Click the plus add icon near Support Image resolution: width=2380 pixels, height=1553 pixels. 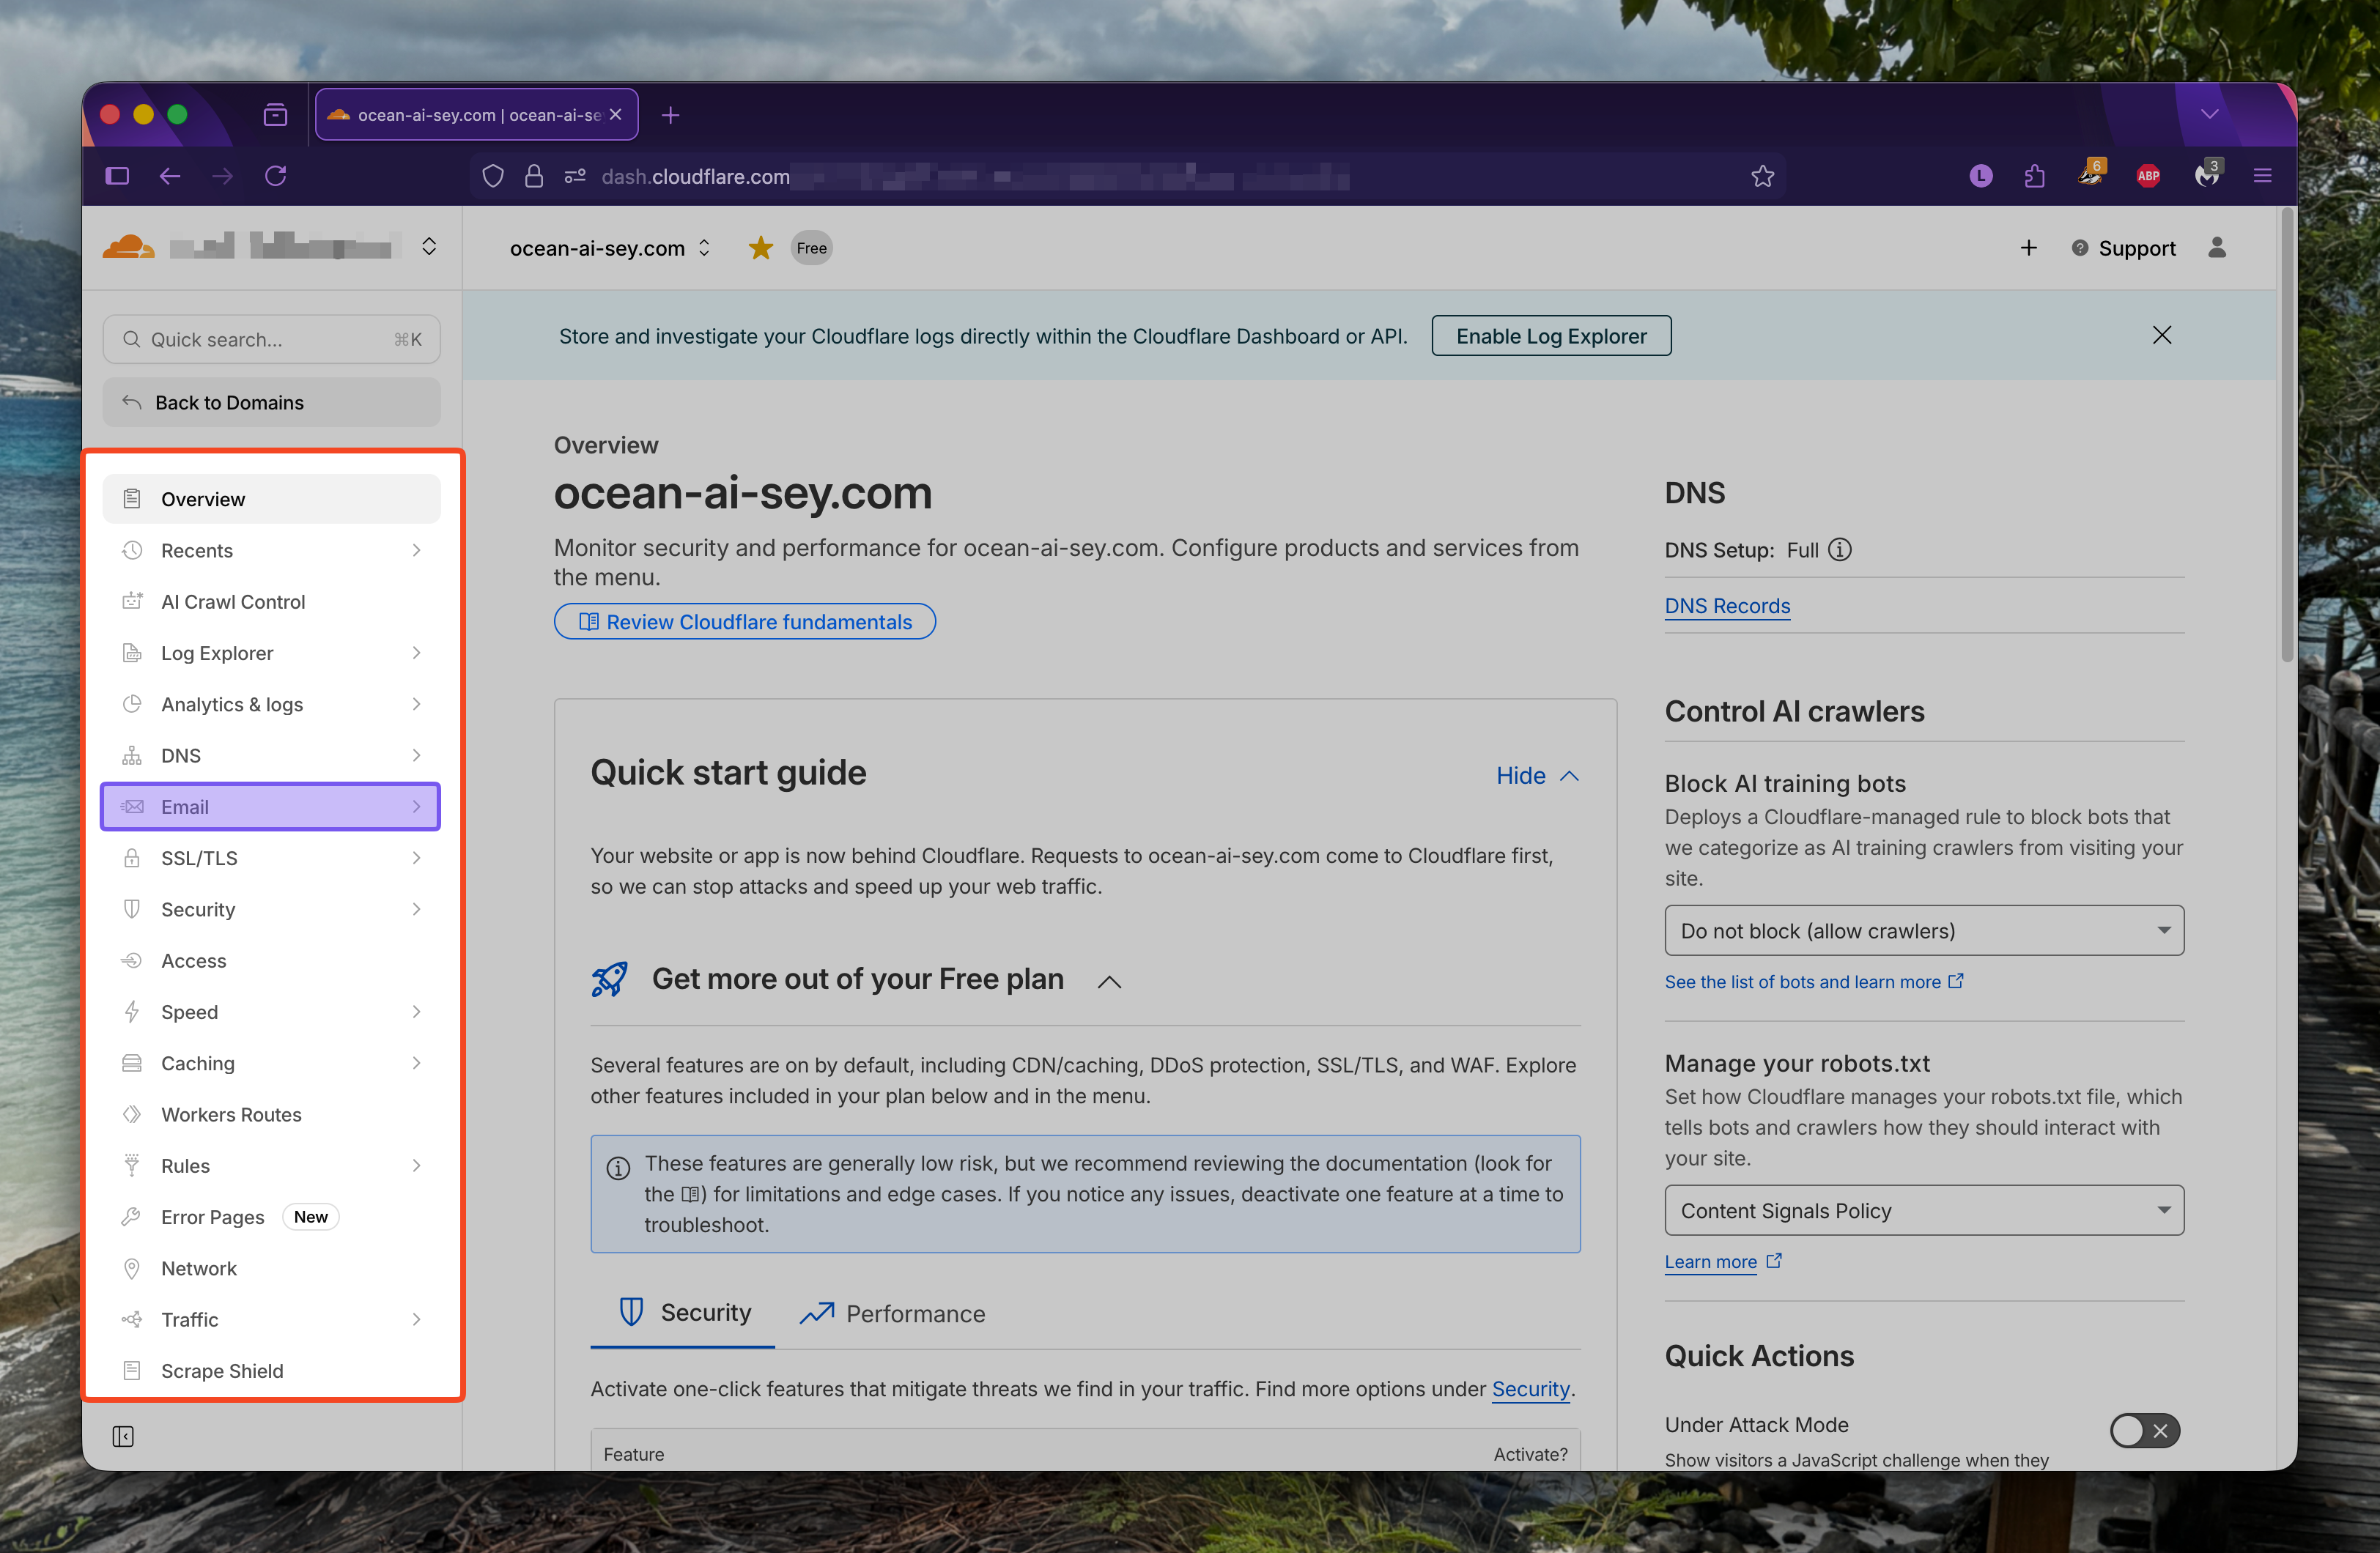pyautogui.click(x=2028, y=248)
